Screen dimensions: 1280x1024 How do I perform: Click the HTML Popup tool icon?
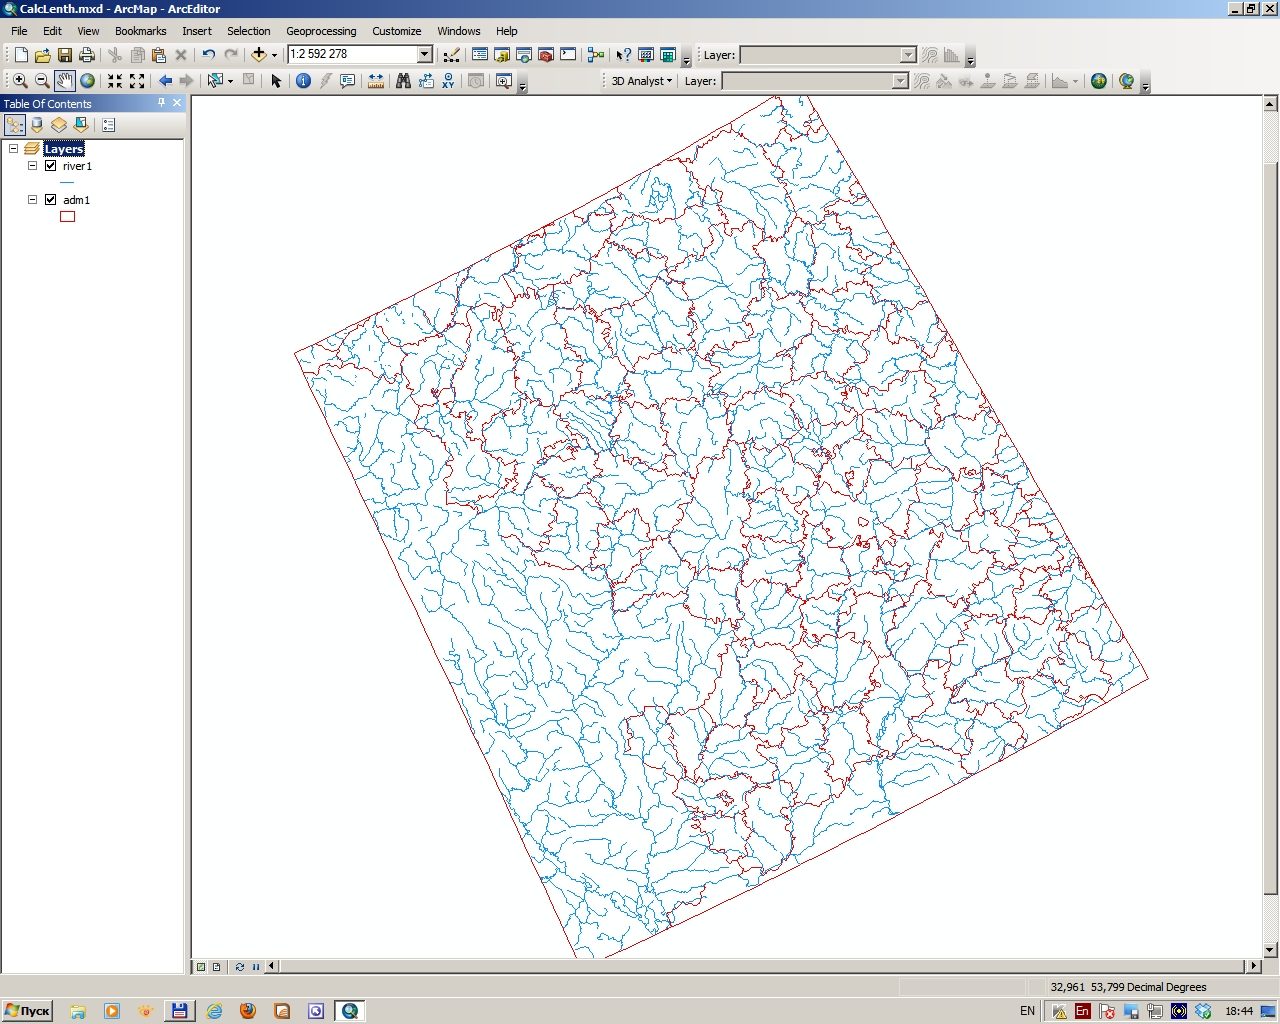pos(347,81)
